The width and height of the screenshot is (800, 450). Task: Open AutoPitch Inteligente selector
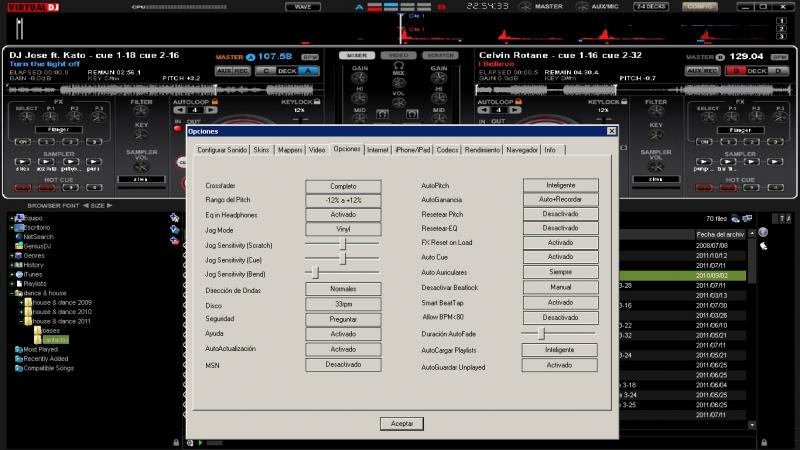560,185
